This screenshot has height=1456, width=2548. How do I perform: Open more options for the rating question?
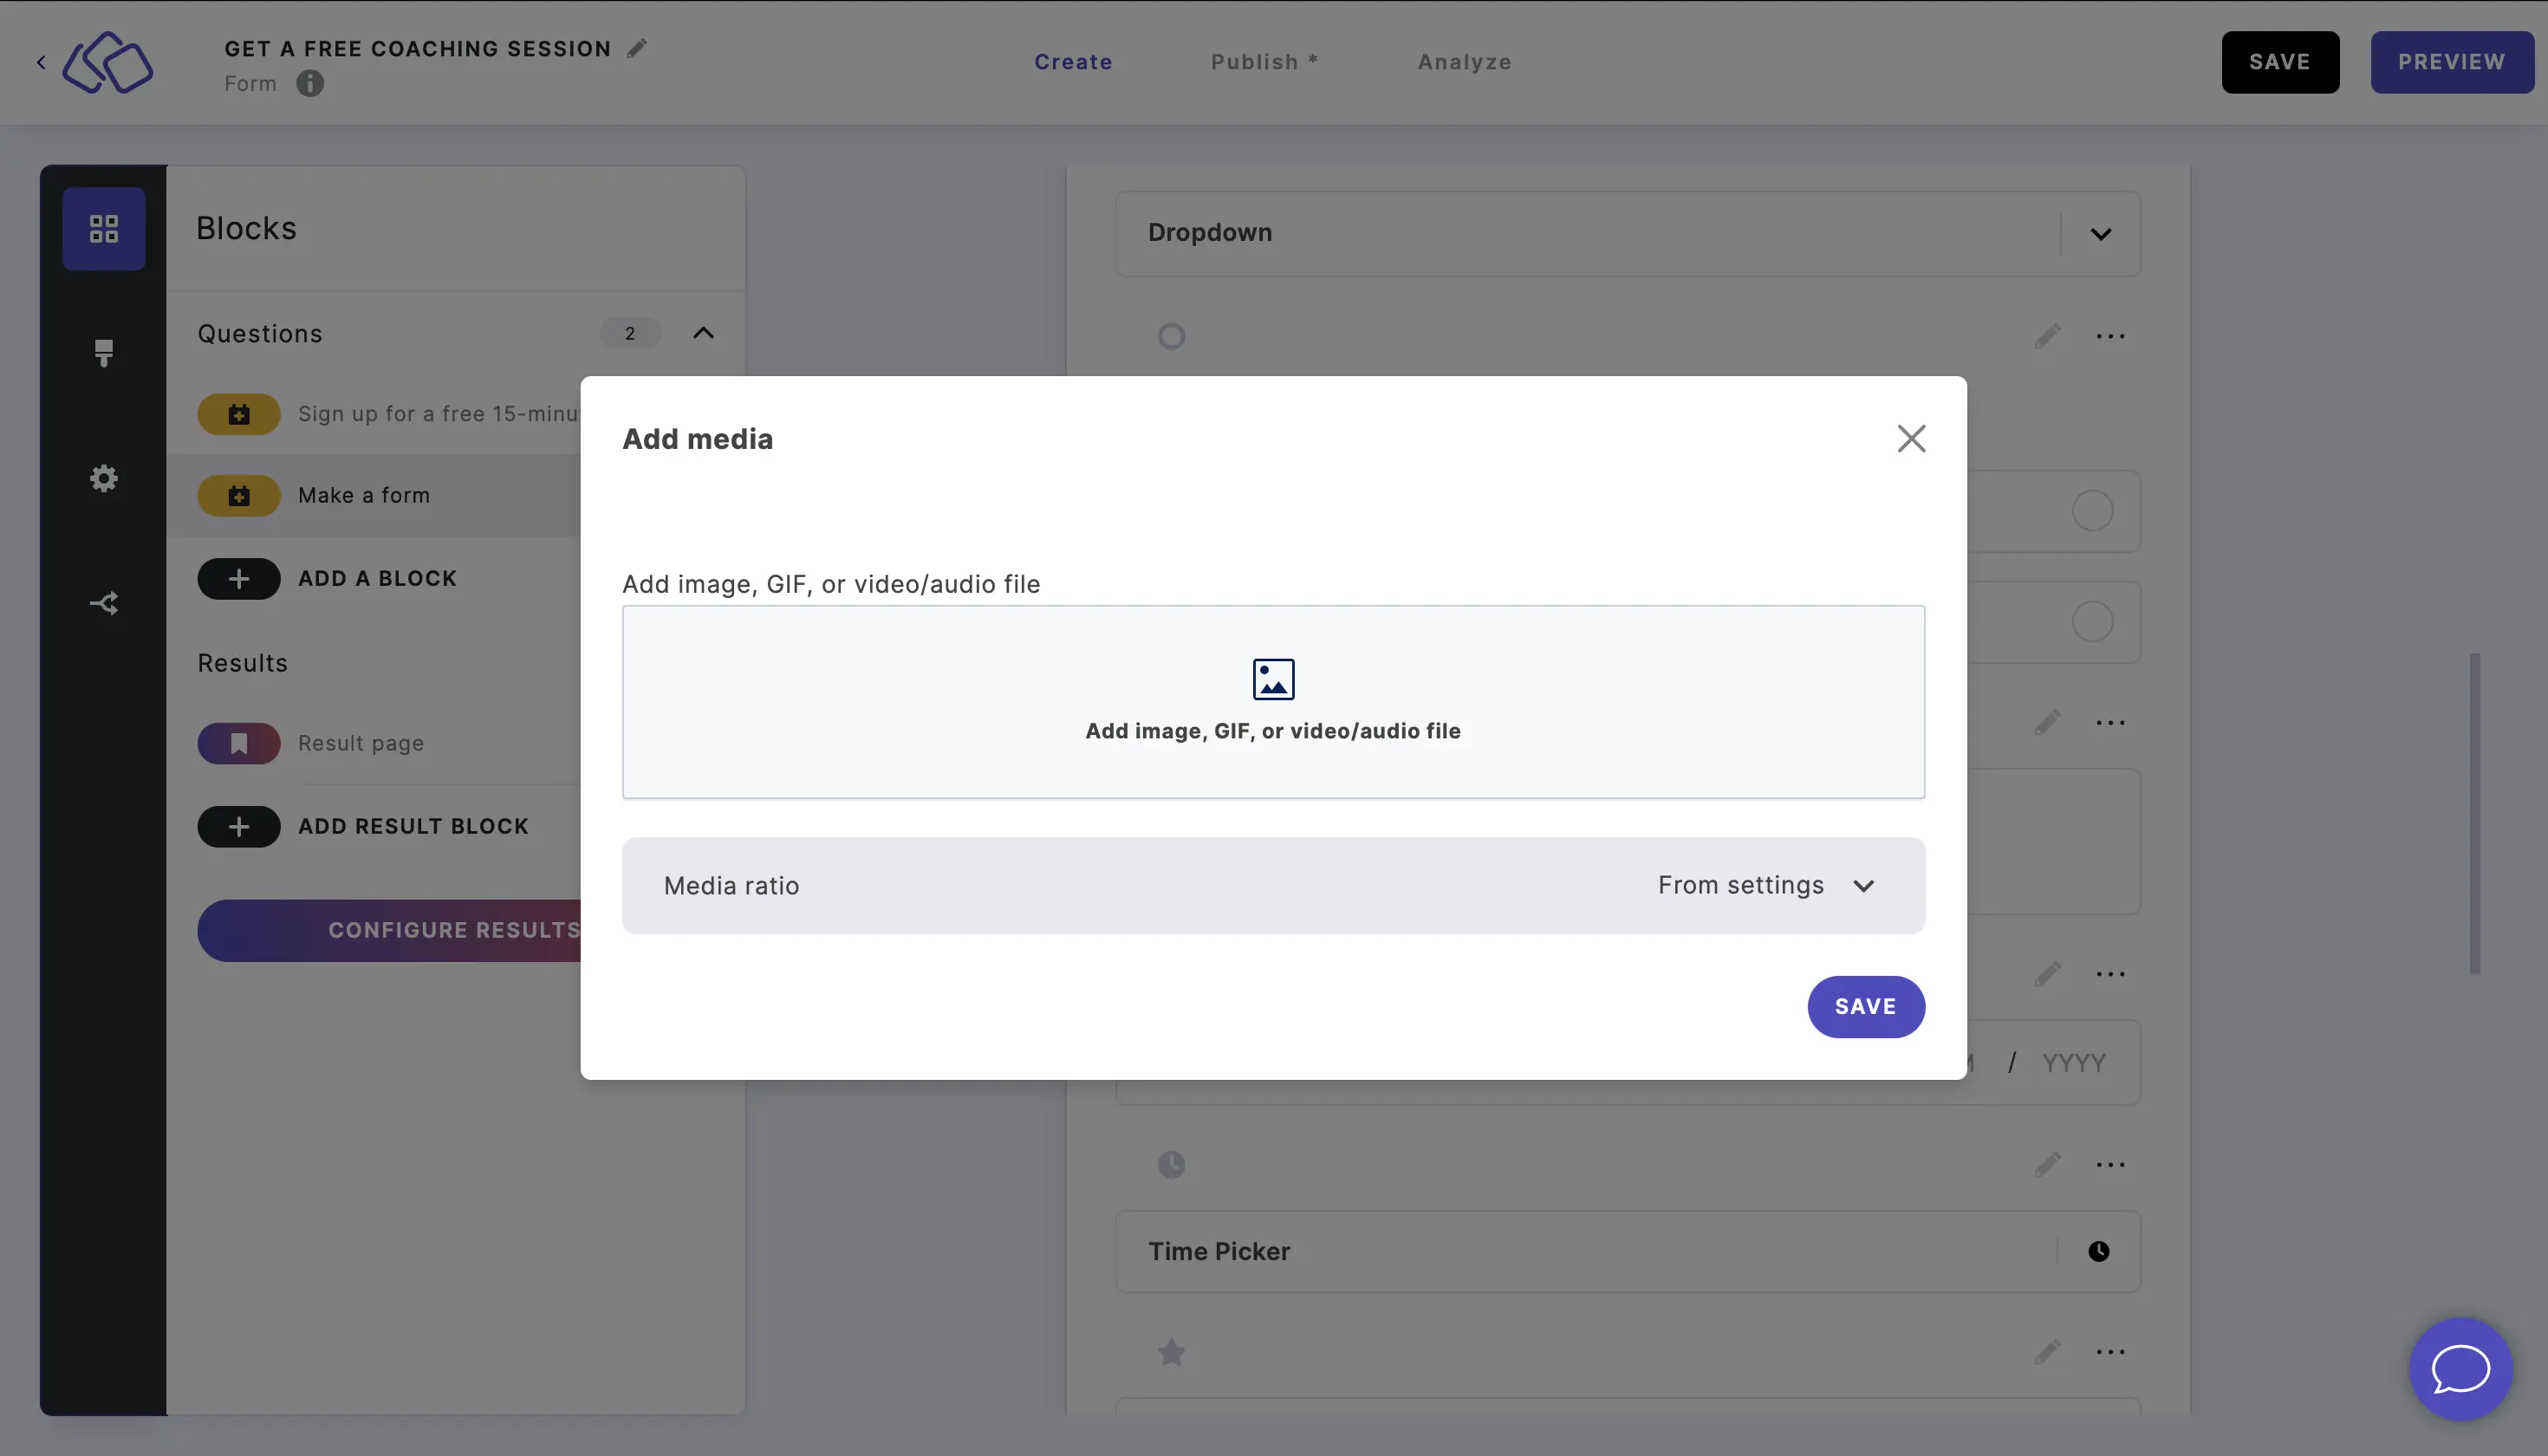pos(2110,1352)
